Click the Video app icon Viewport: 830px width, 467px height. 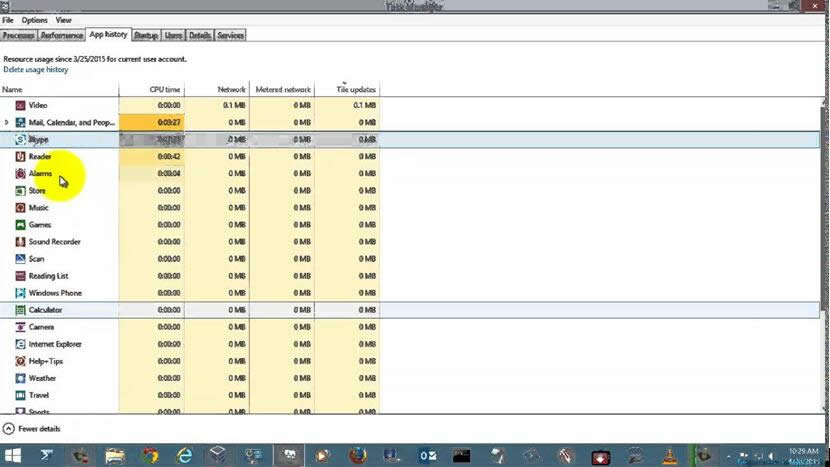pos(20,105)
